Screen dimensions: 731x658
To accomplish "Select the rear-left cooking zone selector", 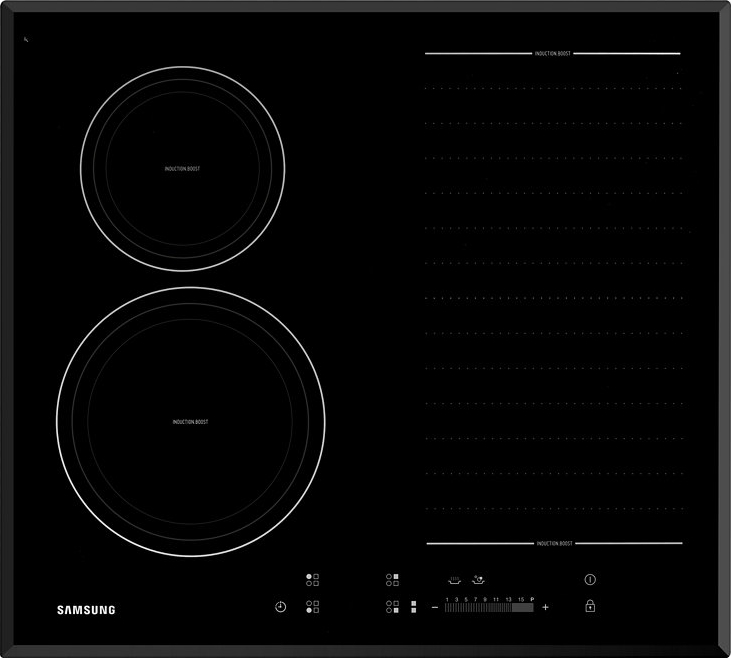I will click(312, 580).
